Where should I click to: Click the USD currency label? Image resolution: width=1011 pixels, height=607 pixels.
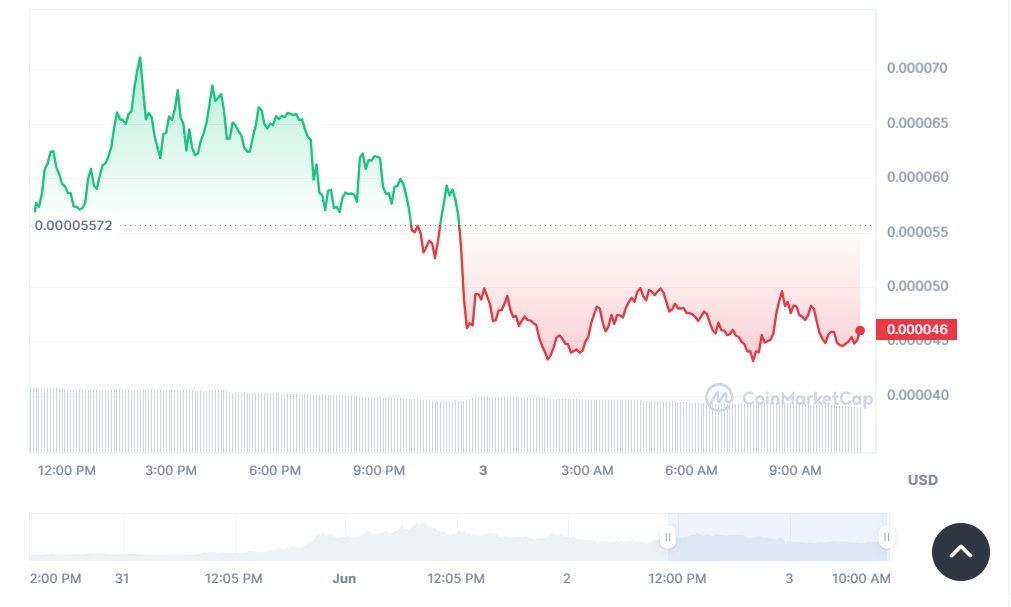tap(922, 480)
